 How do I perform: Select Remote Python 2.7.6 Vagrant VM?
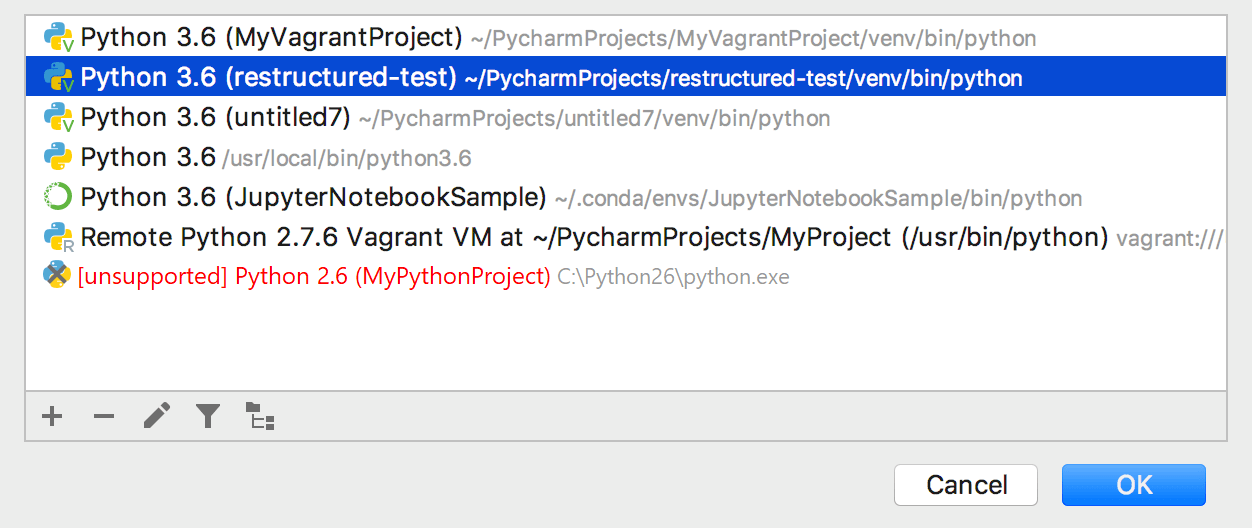click(x=594, y=237)
